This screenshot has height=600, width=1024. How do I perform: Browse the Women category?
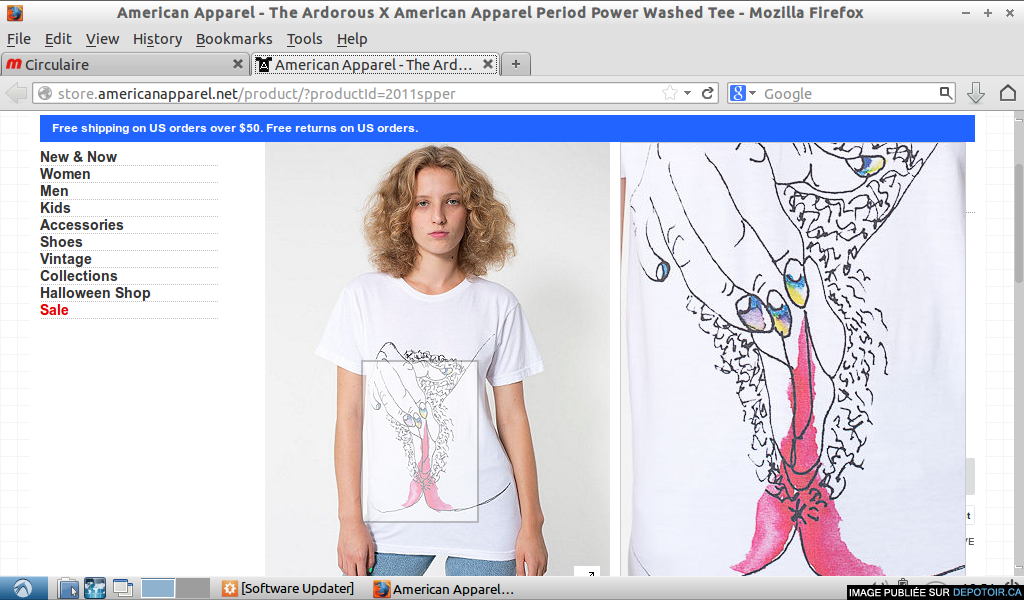pyautogui.click(x=65, y=174)
